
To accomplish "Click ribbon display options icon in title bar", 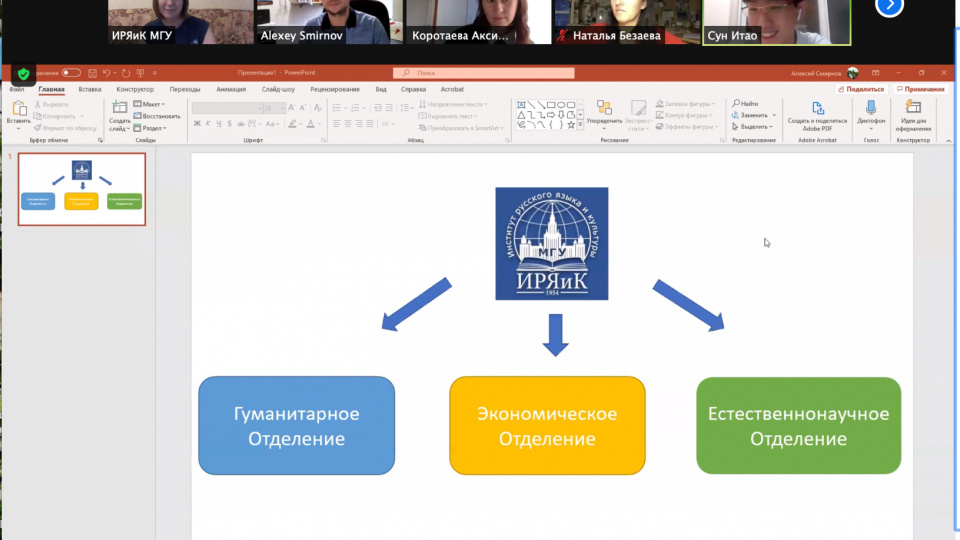I will pyautogui.click(x=876, y=73).
